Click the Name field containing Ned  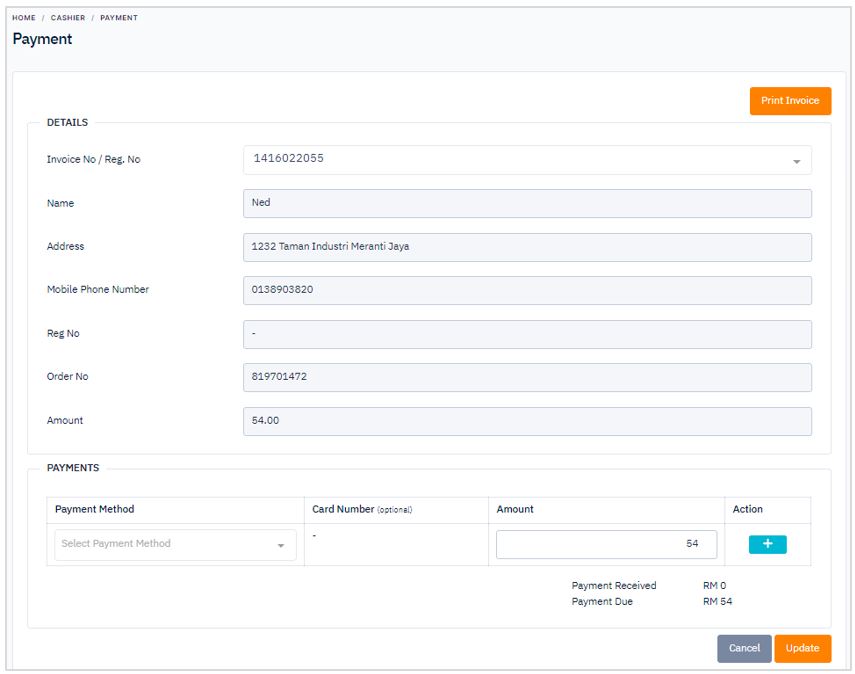coord(527,203)
